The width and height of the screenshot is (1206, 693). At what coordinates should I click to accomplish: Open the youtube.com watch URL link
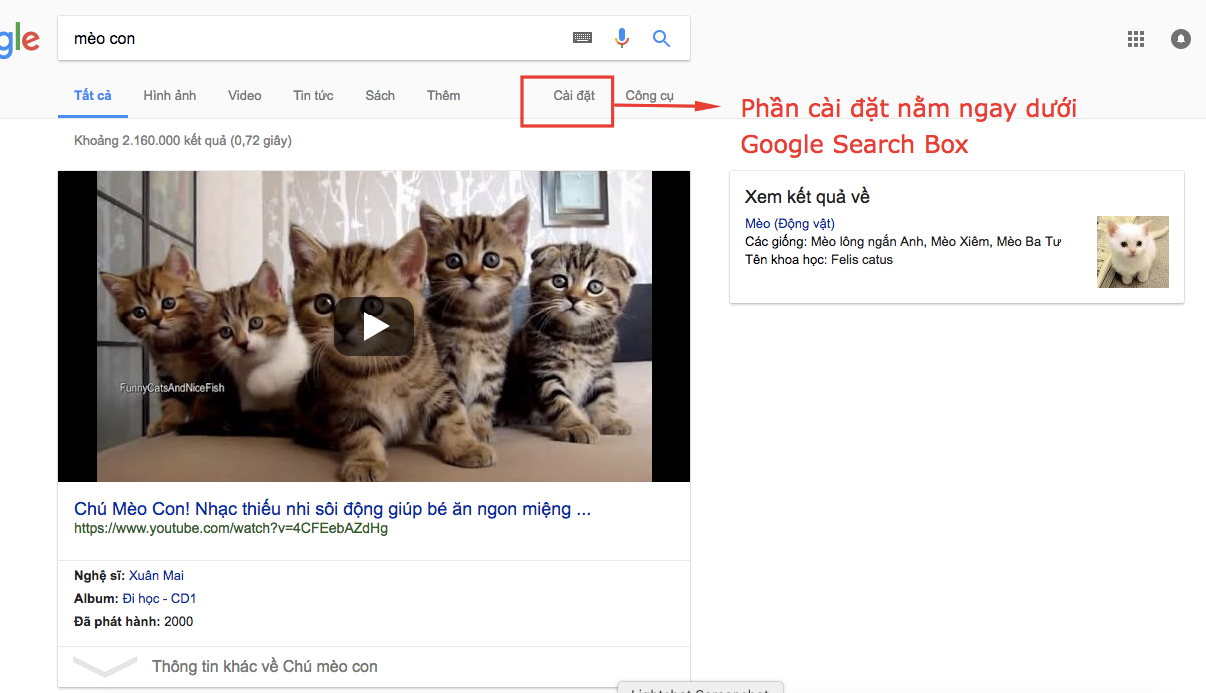click(x=231, y=528)
